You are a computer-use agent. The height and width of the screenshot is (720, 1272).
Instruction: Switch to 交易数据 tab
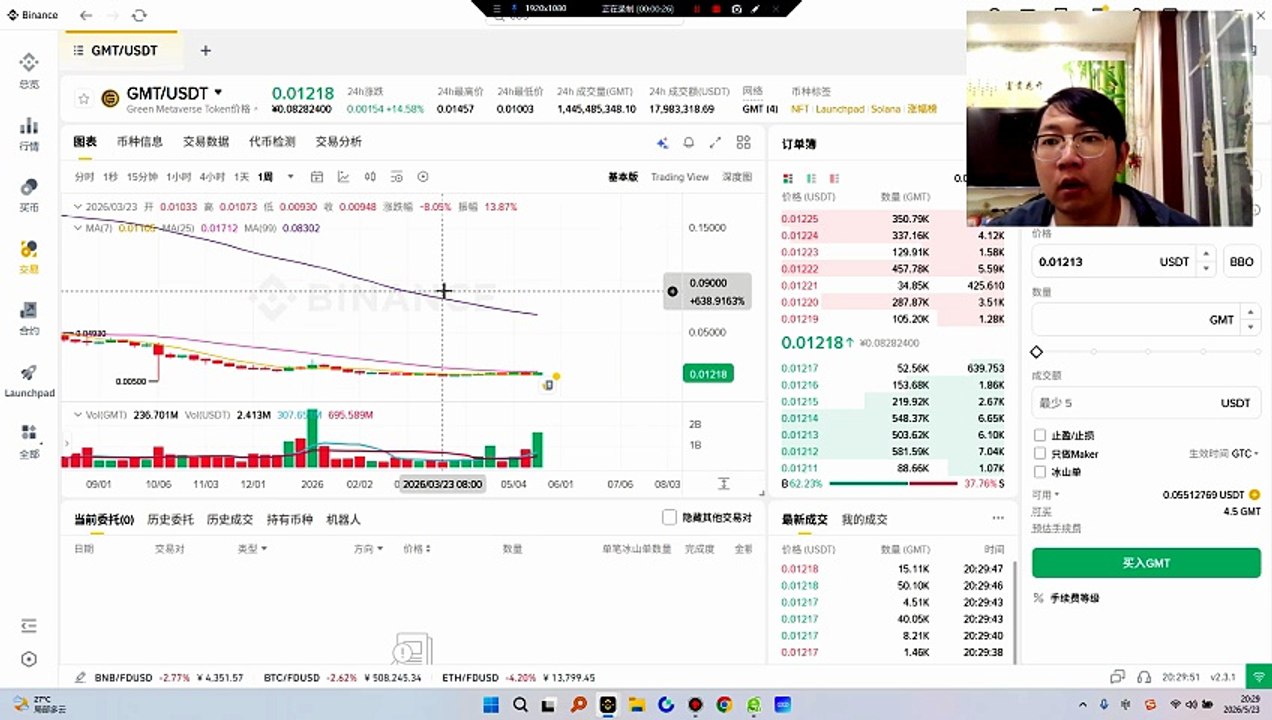[x=206, y=142]
